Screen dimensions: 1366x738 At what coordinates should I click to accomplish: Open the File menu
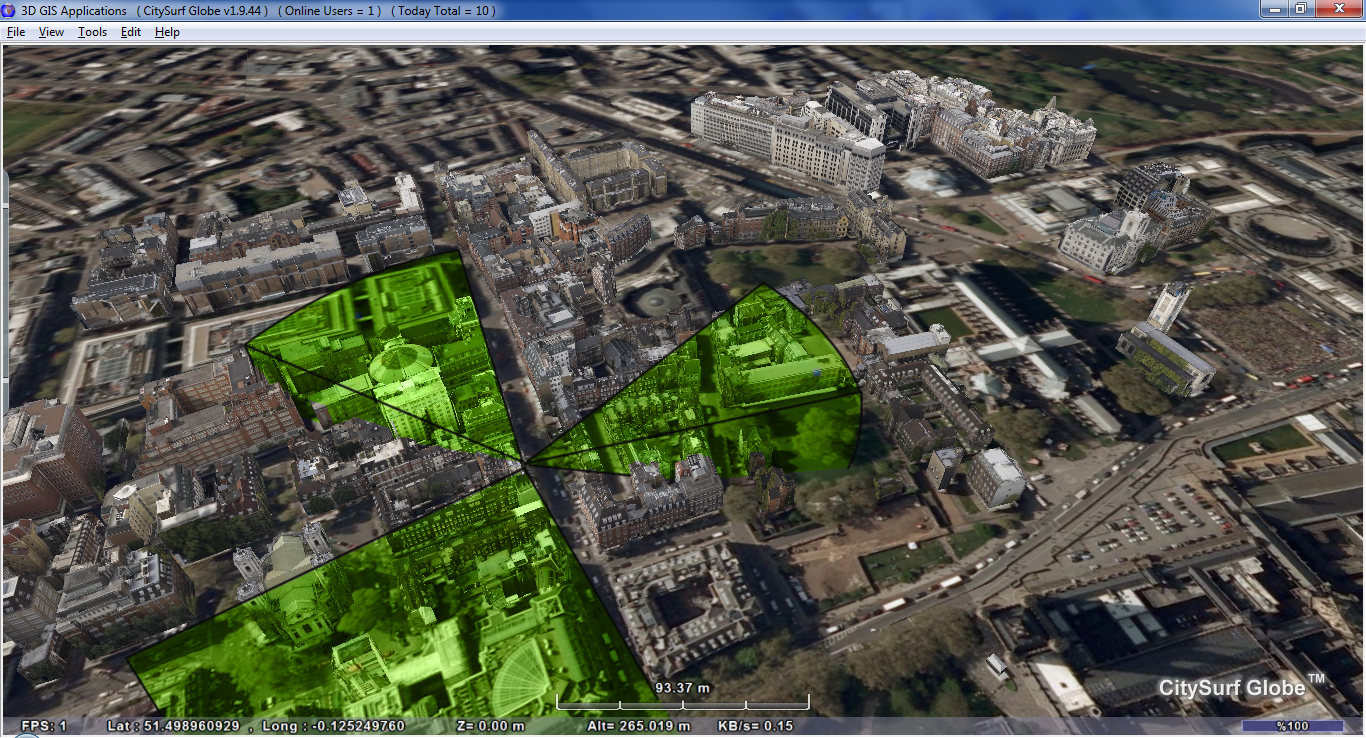(16, 32)
